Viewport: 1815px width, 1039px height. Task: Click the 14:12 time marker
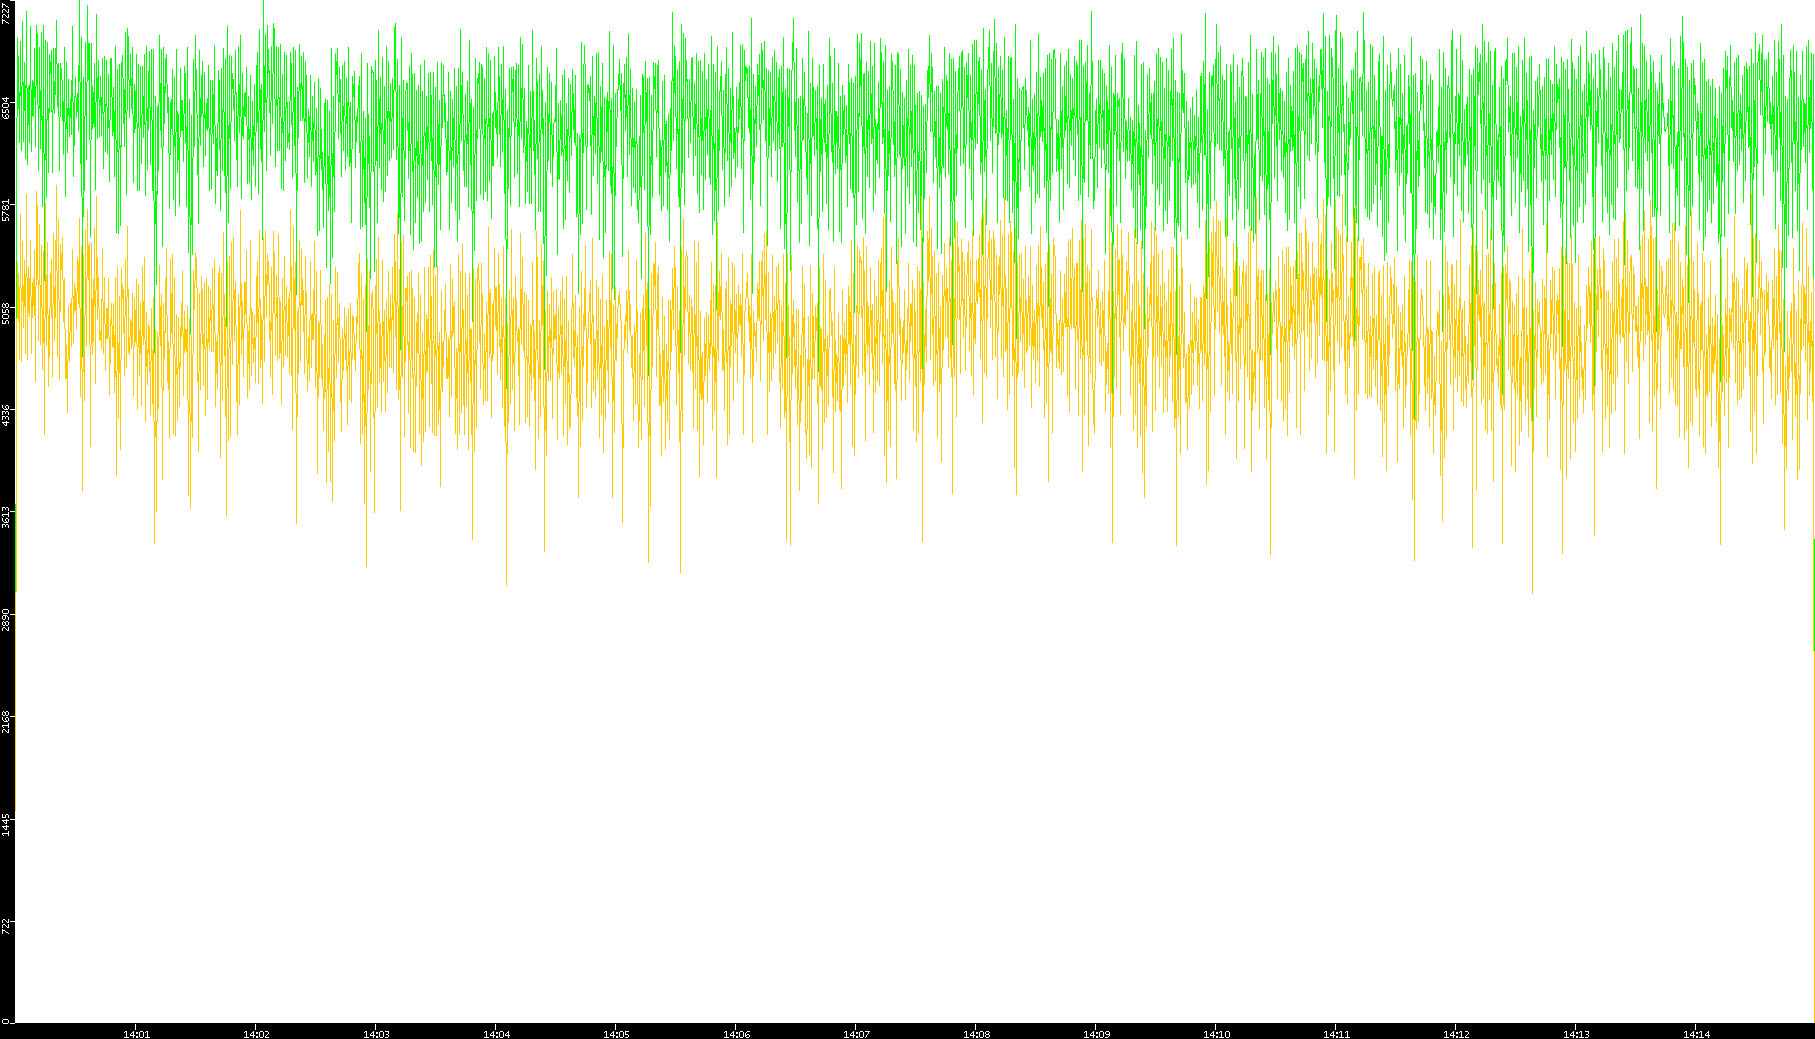(1456, 1034)
